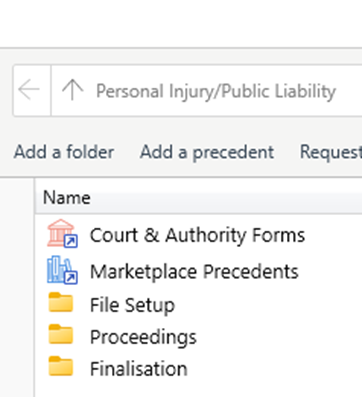Click the Proceedings folder icon

[x=61, y=334]
